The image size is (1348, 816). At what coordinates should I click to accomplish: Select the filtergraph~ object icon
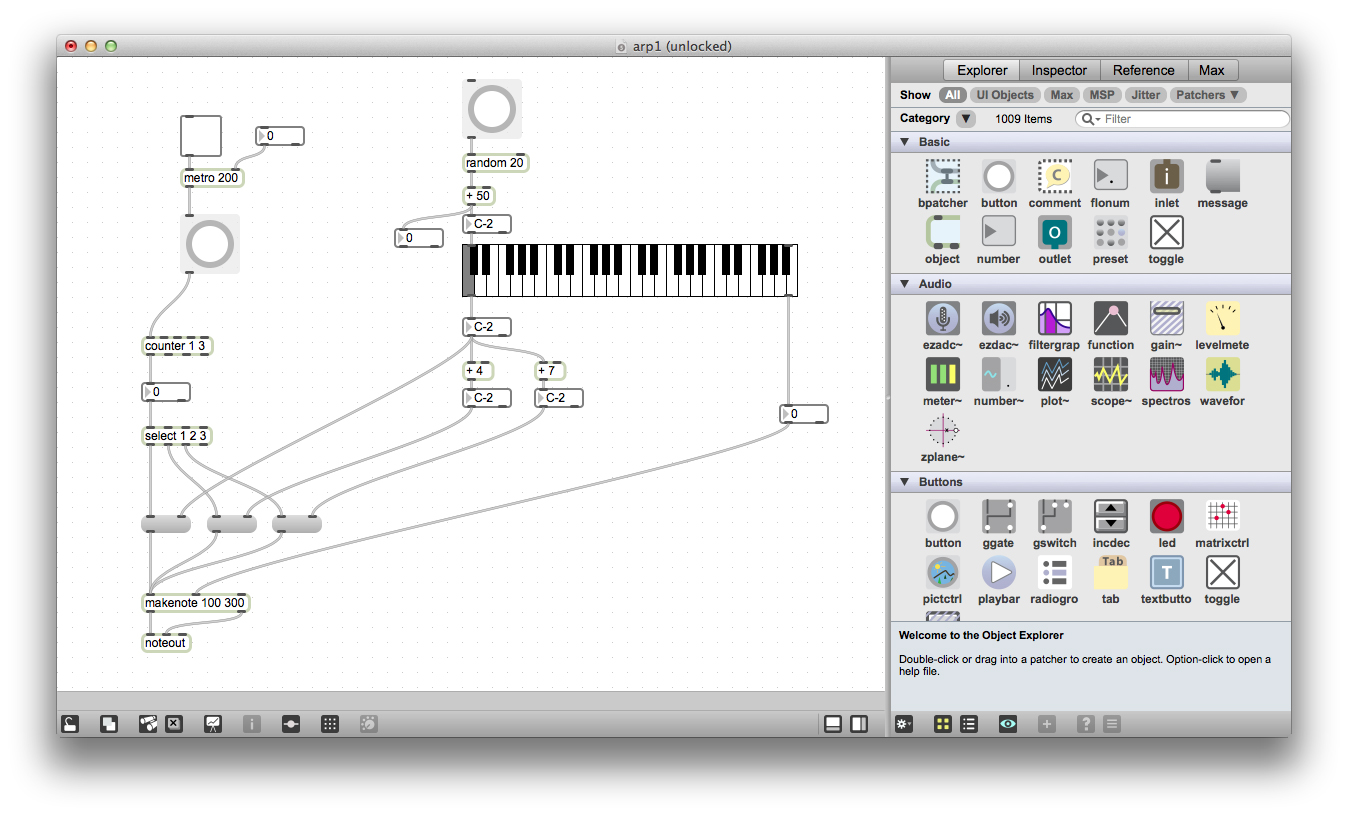(1054, 319)
